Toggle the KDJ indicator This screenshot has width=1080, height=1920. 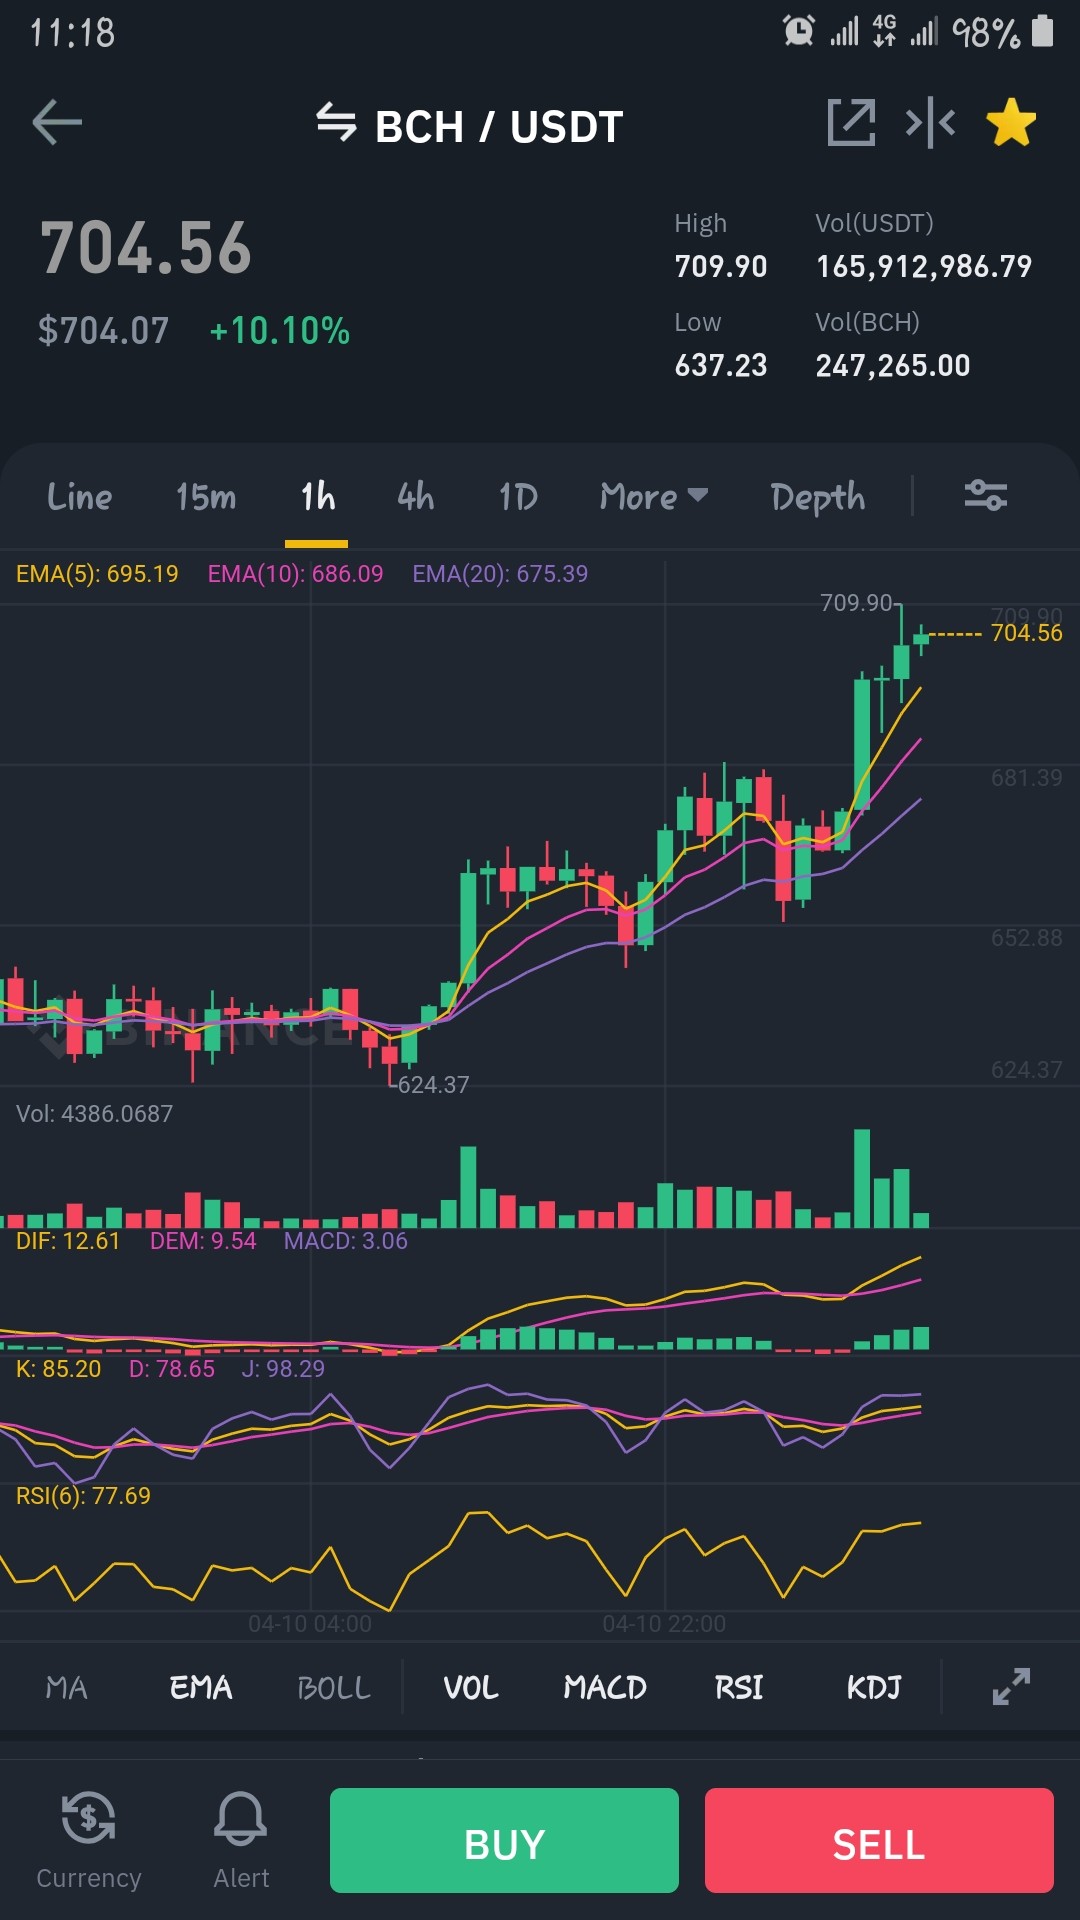coord(874,1688)
